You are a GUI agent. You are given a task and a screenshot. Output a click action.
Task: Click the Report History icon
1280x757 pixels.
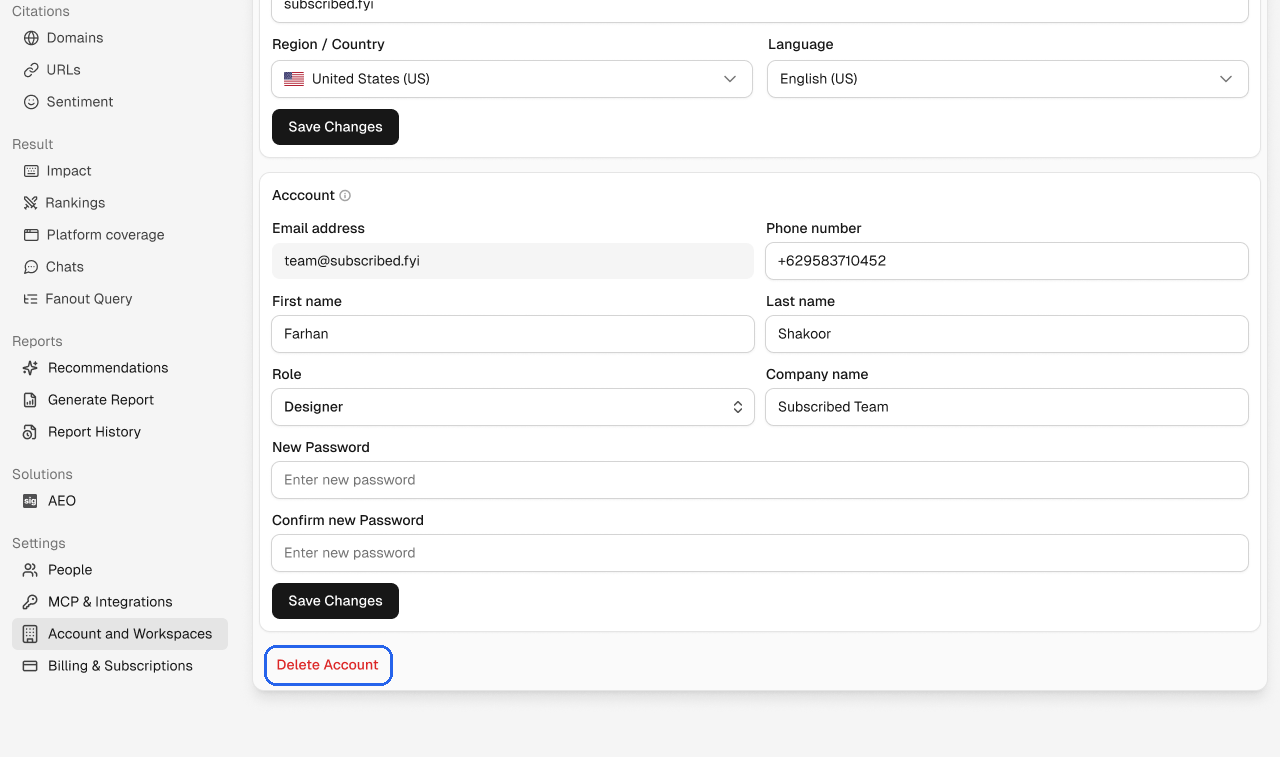[x=30, y=432]
